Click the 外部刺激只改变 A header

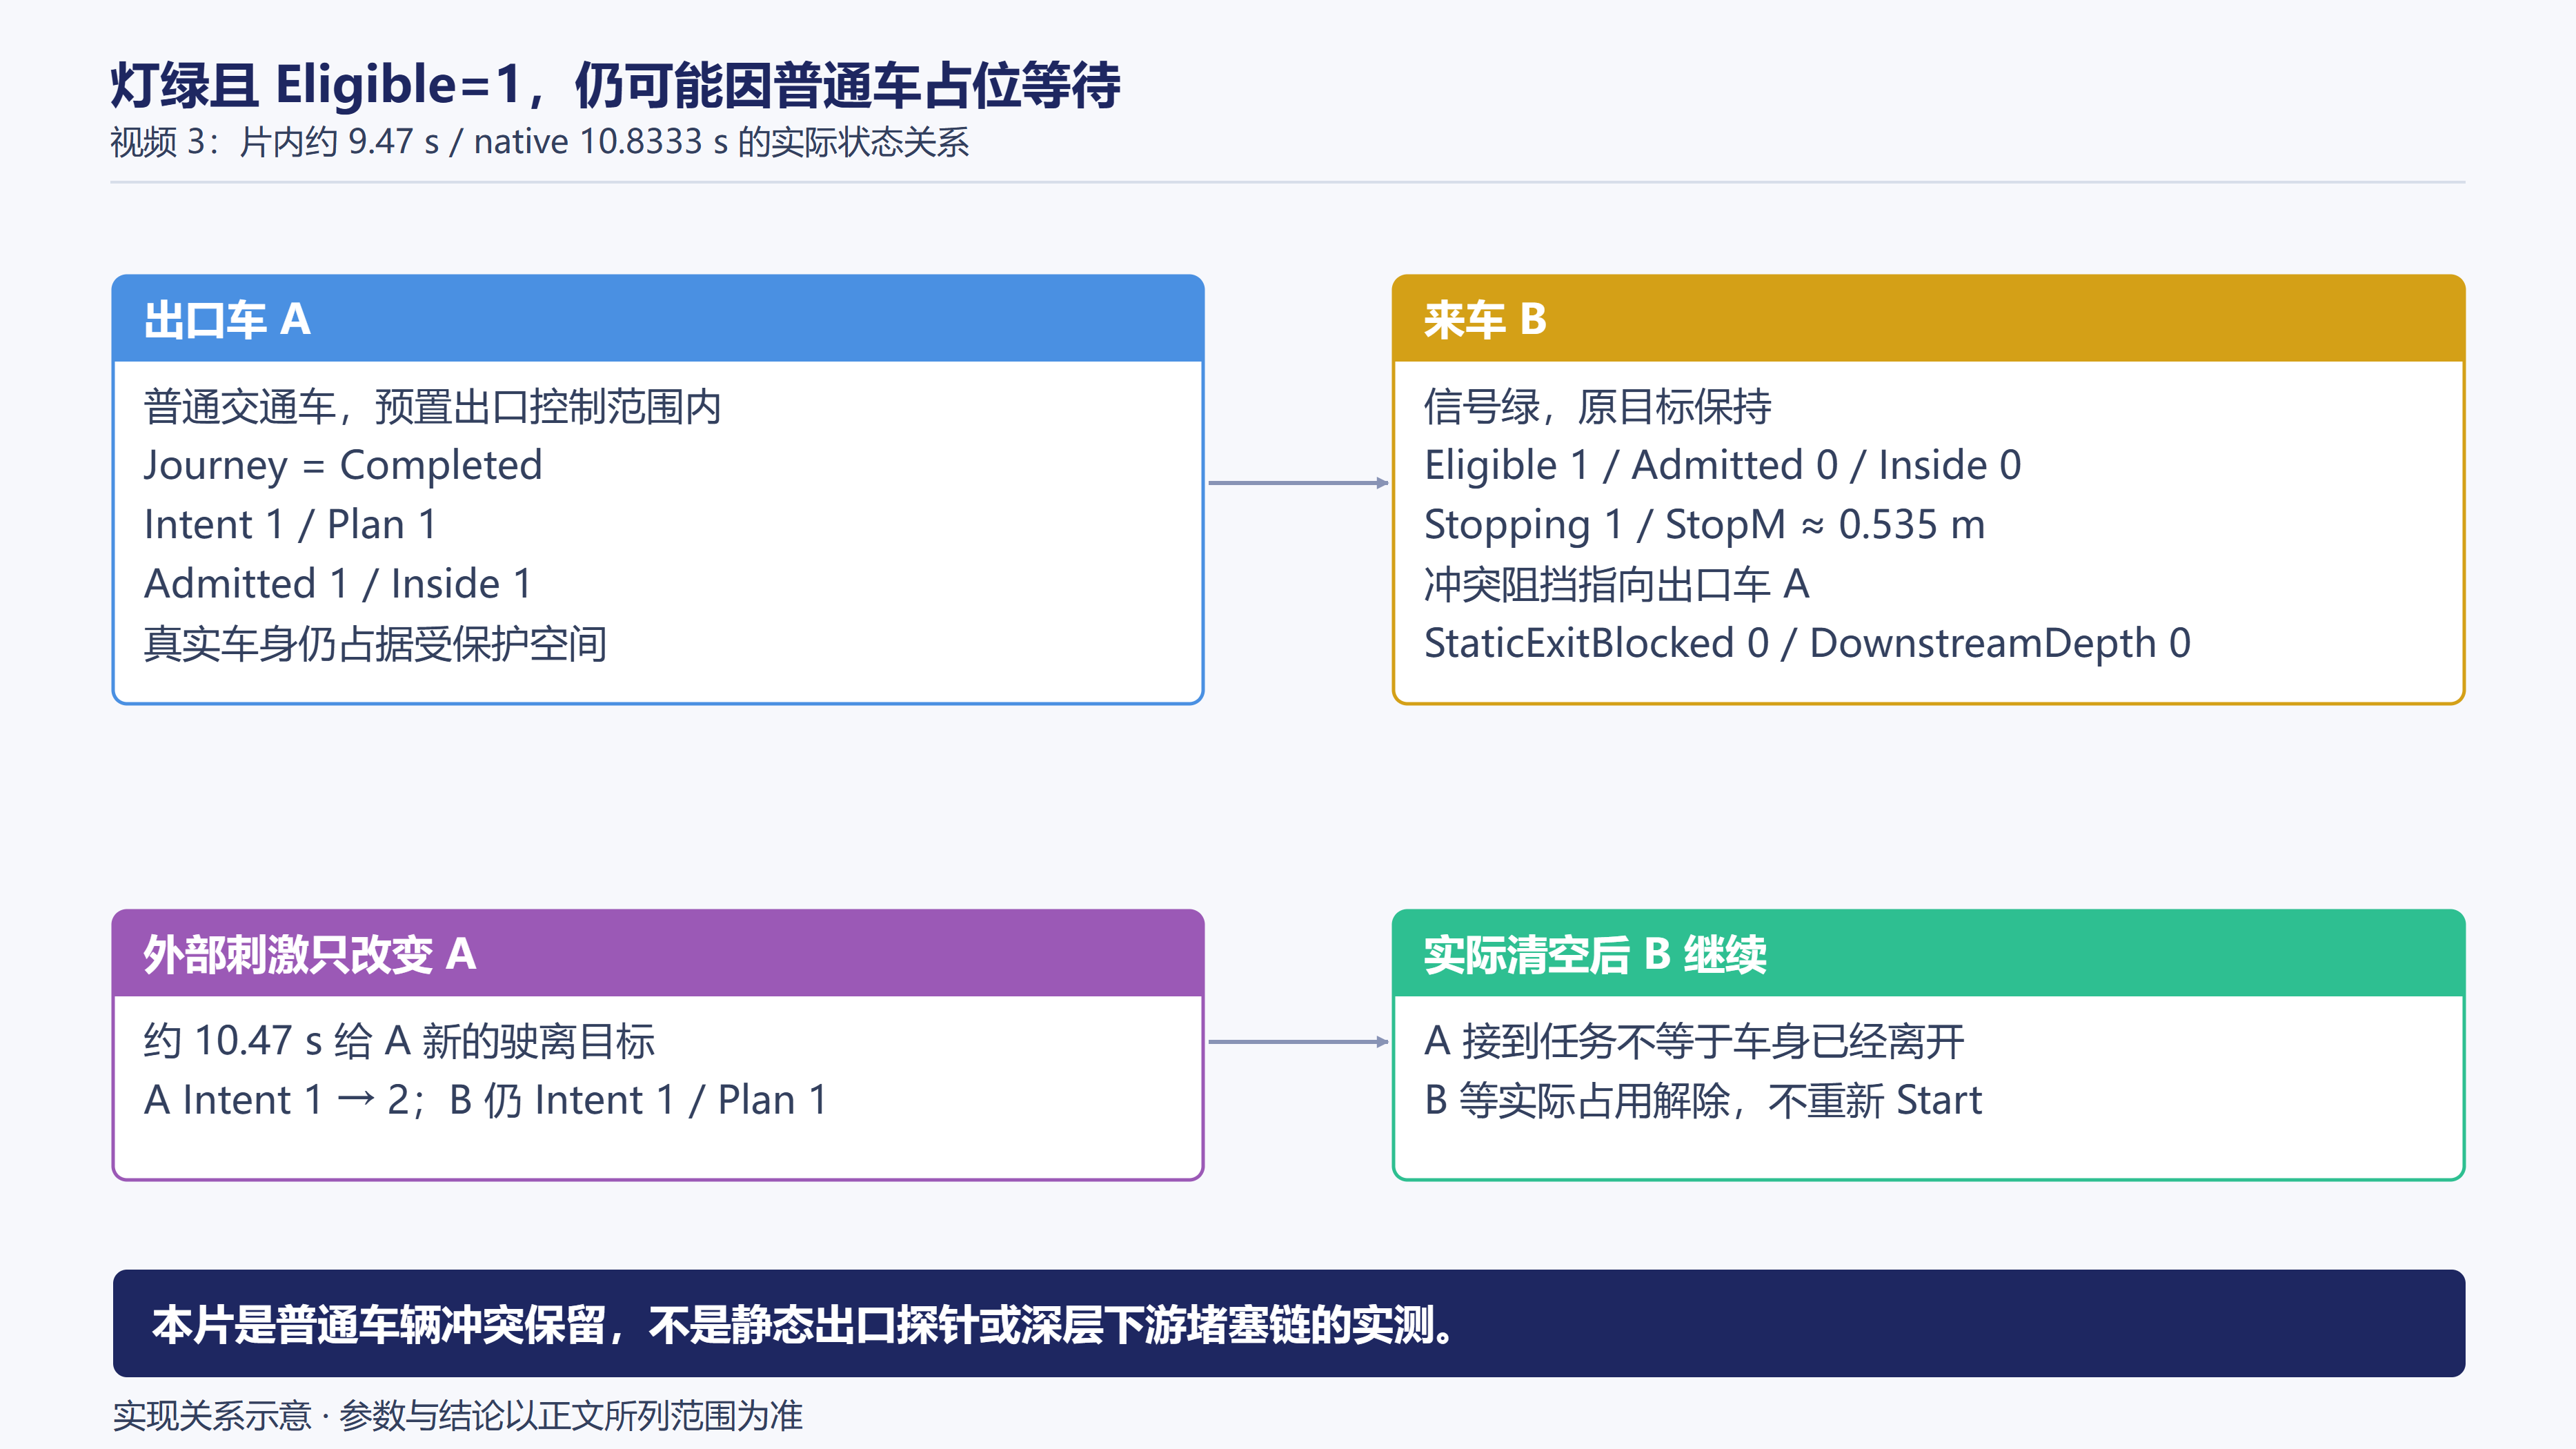point(658,954)
